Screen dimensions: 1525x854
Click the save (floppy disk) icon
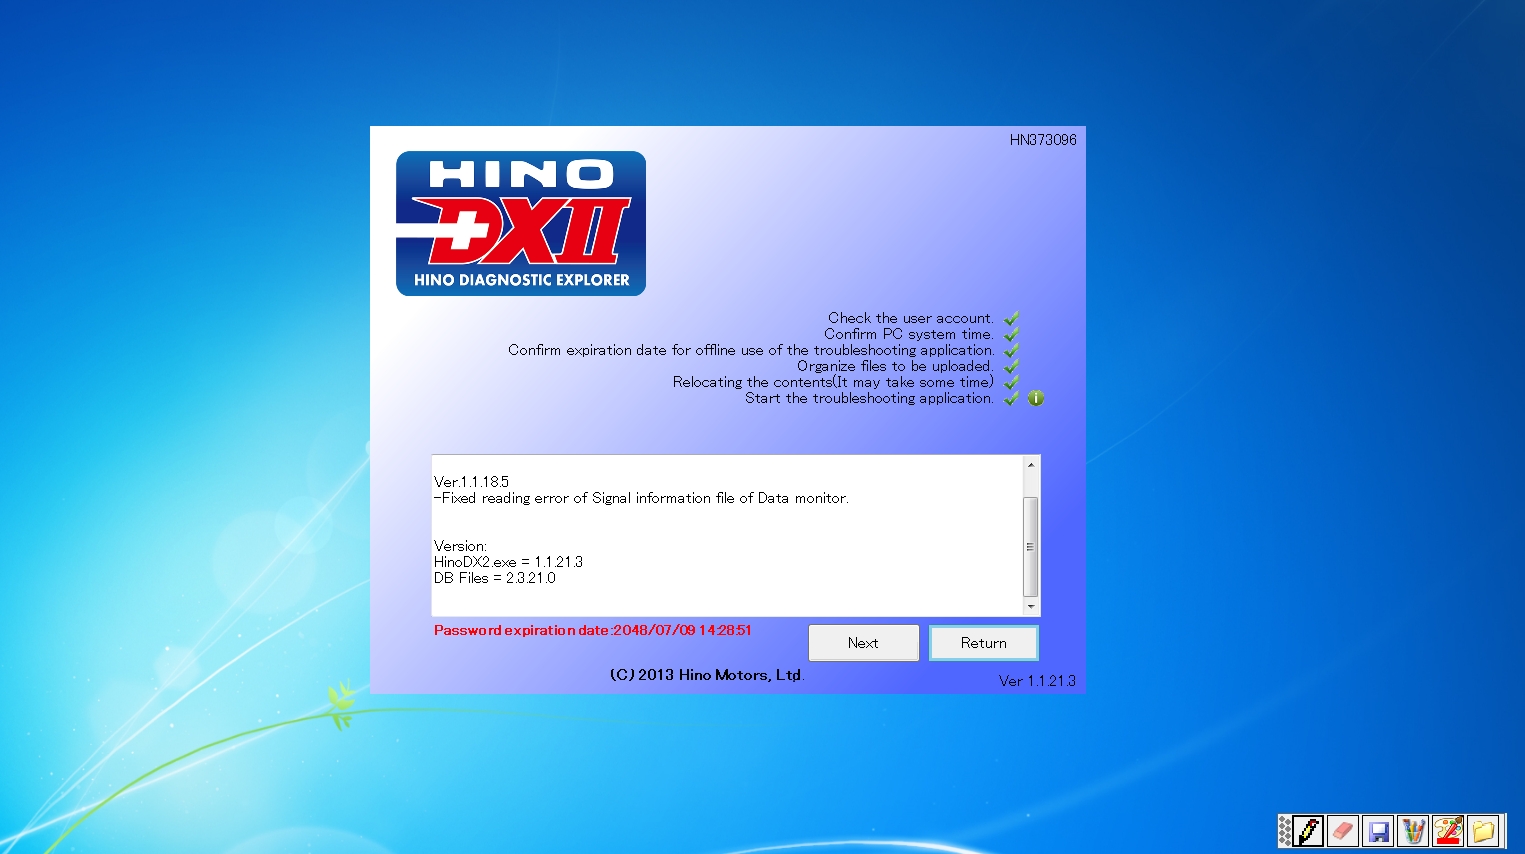[x=1378, y=831]
